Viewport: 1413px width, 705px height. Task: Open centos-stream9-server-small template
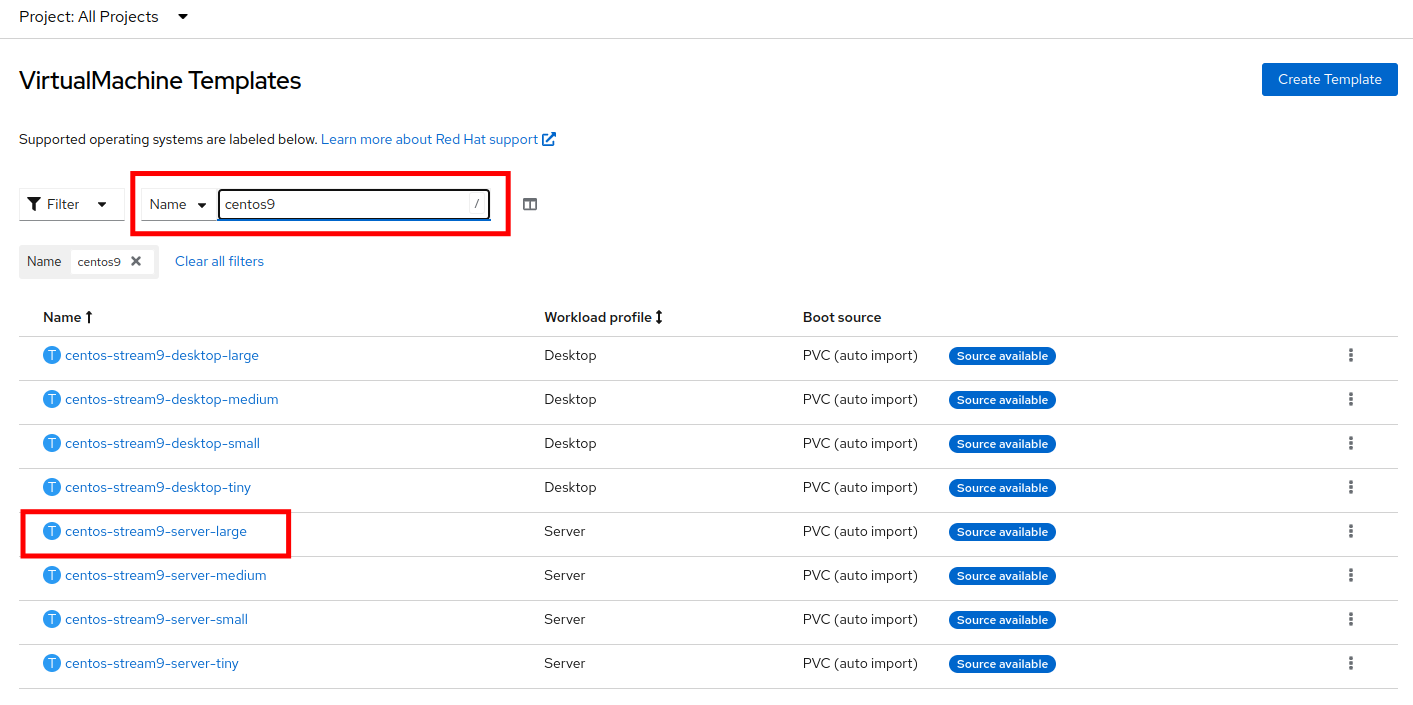click(x=156, y=619)
